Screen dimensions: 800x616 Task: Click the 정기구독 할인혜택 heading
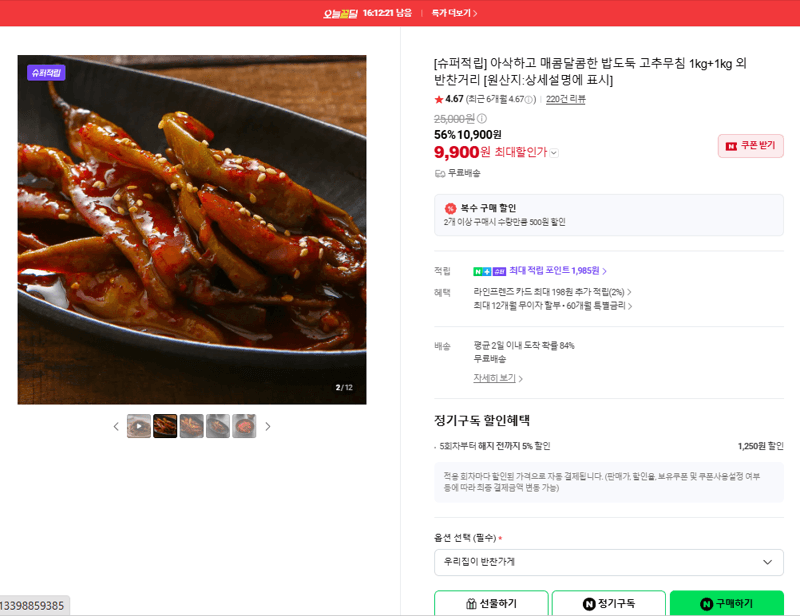click(x=482, y=421)
